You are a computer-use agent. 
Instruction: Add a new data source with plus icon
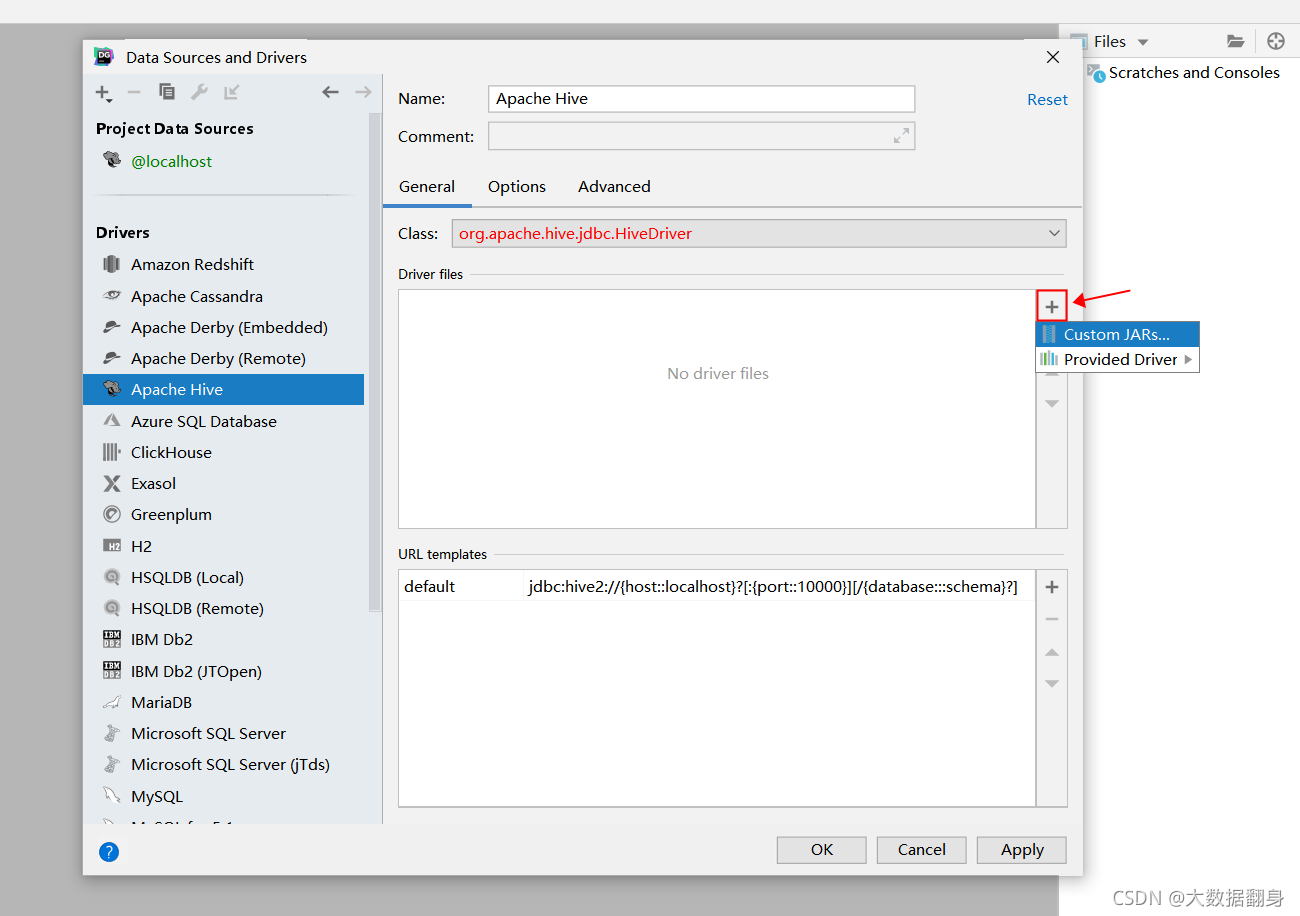[103, 93]
